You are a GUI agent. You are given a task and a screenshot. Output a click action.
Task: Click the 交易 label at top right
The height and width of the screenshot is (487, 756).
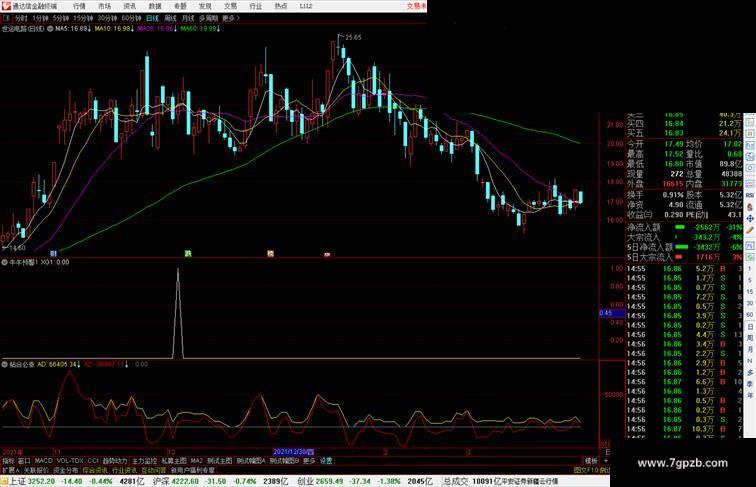click(x=417, y=6)
